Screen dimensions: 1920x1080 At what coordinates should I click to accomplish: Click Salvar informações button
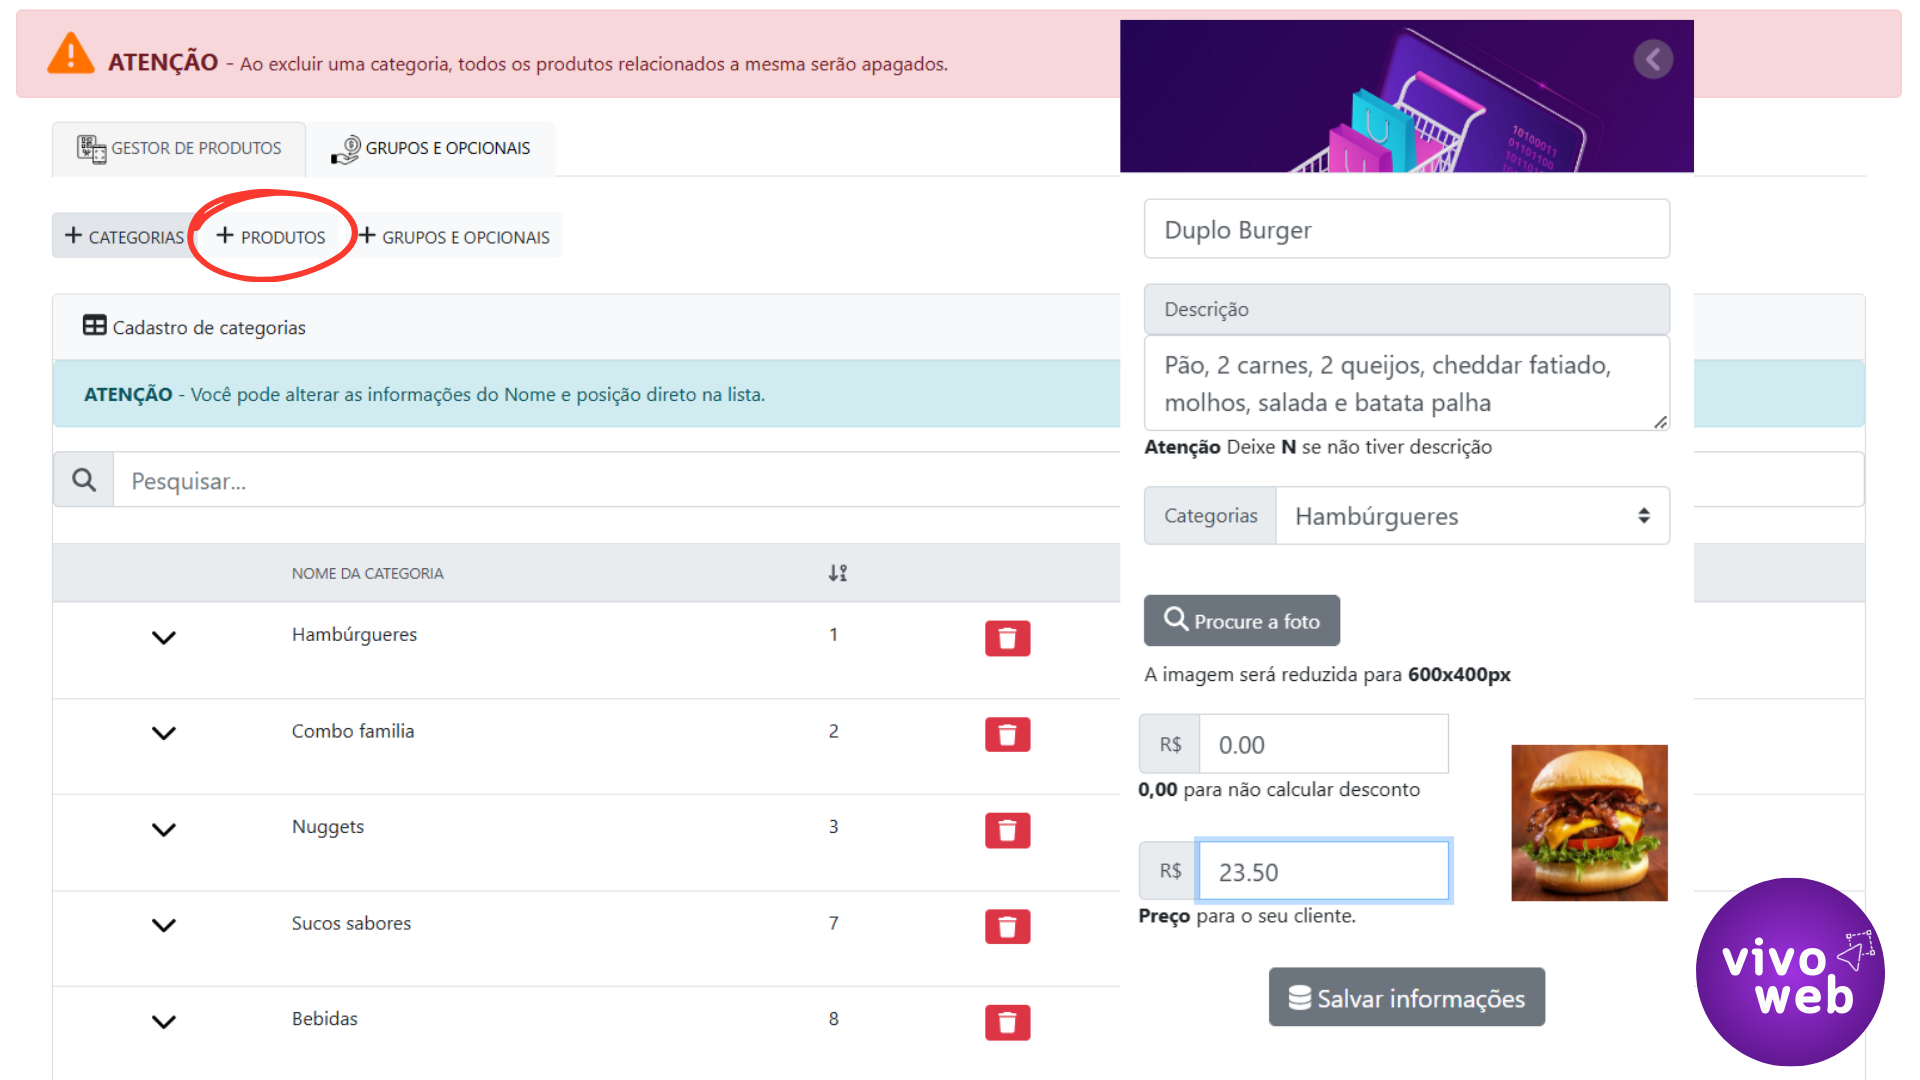tap(1406, 997)
